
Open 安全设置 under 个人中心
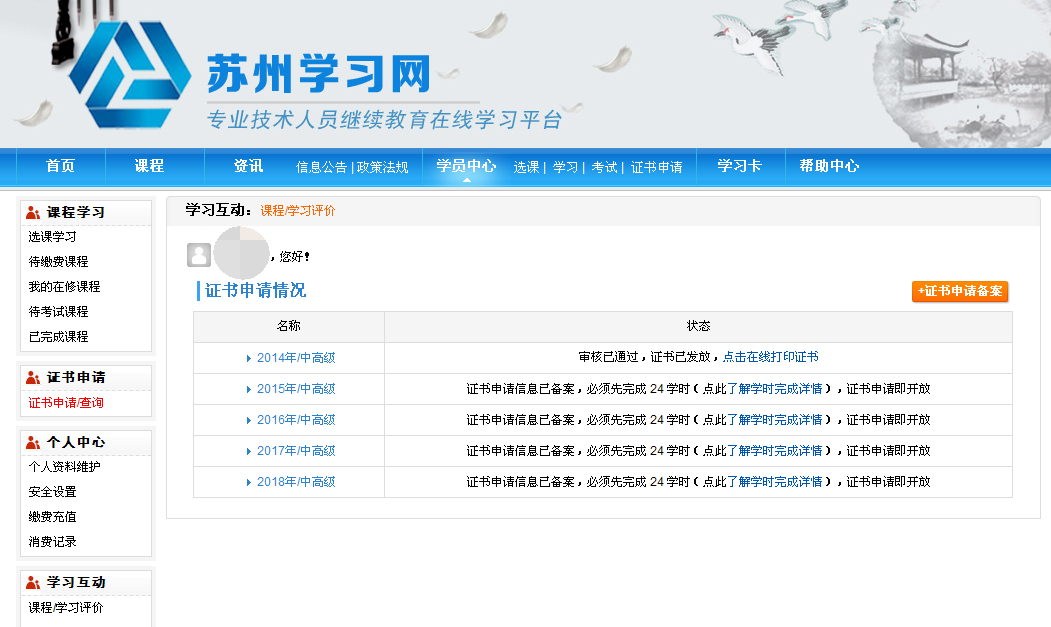(x=52, y=492)
